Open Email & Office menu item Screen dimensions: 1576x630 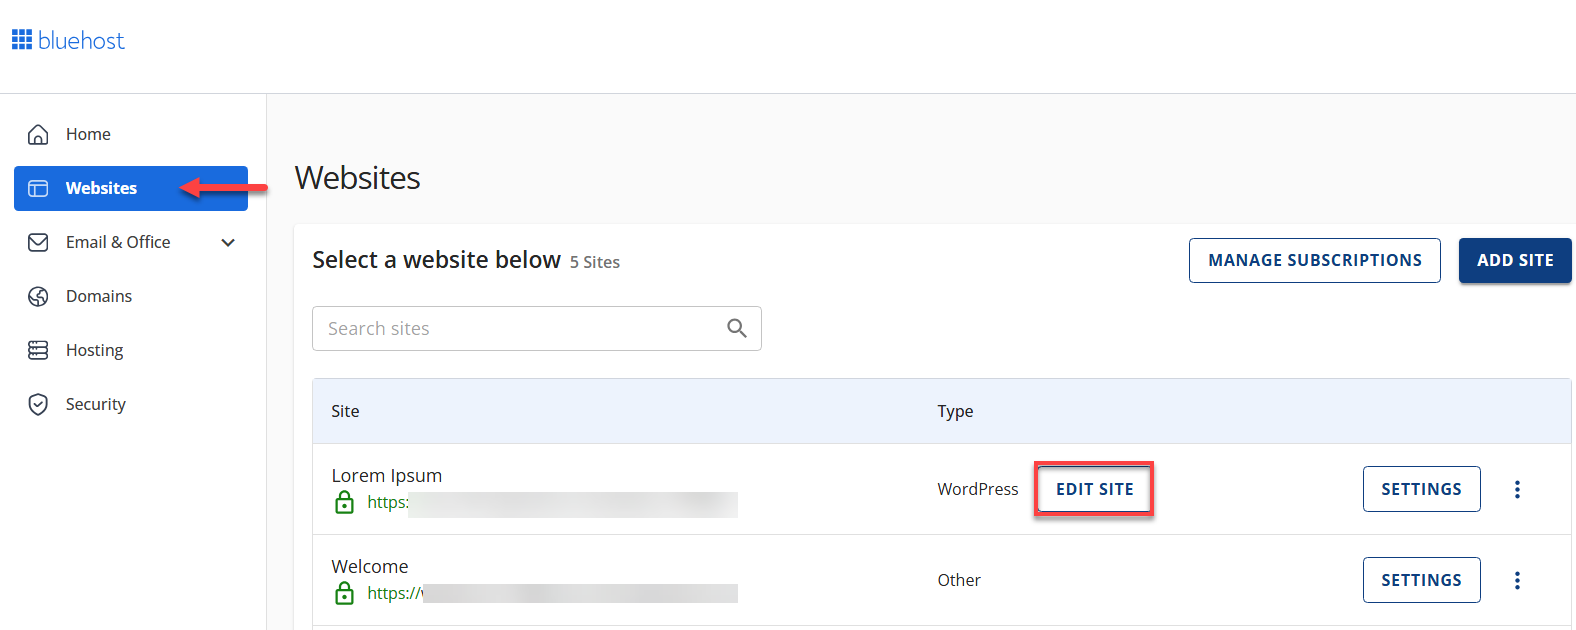pos(118,242)
